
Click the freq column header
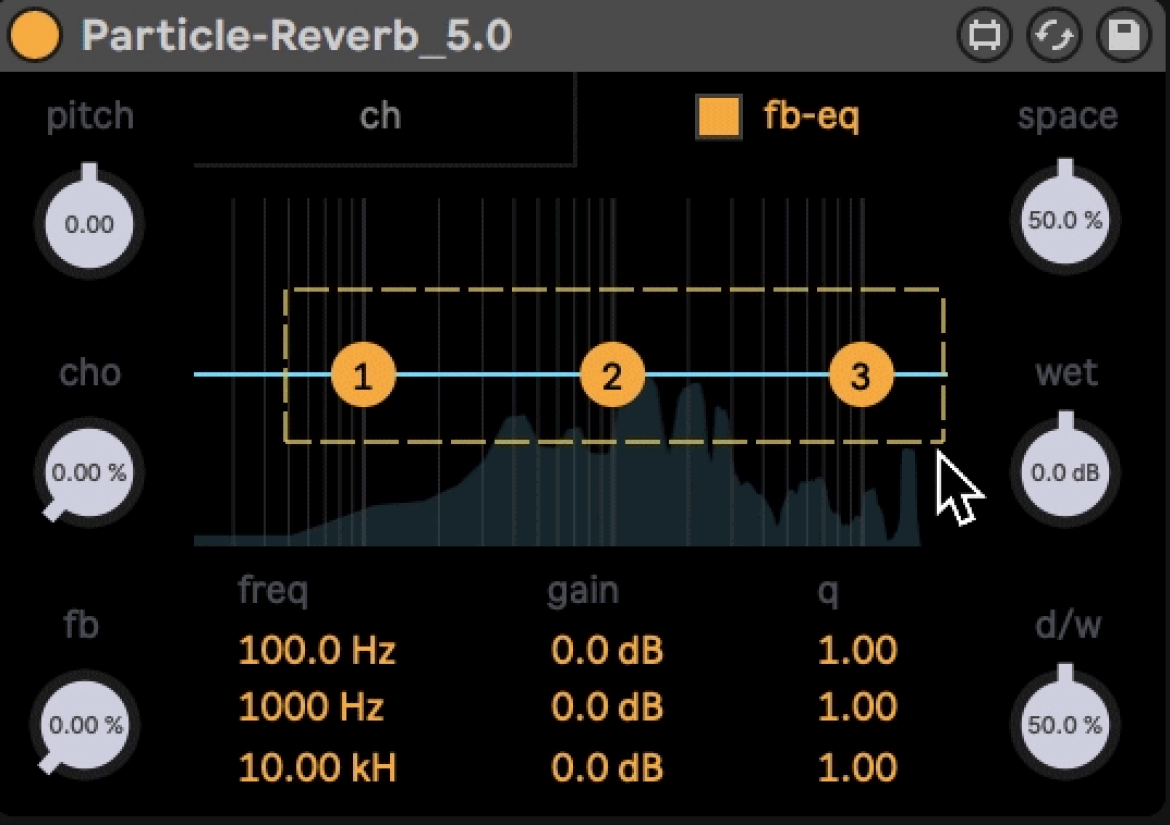coord(273,591)
